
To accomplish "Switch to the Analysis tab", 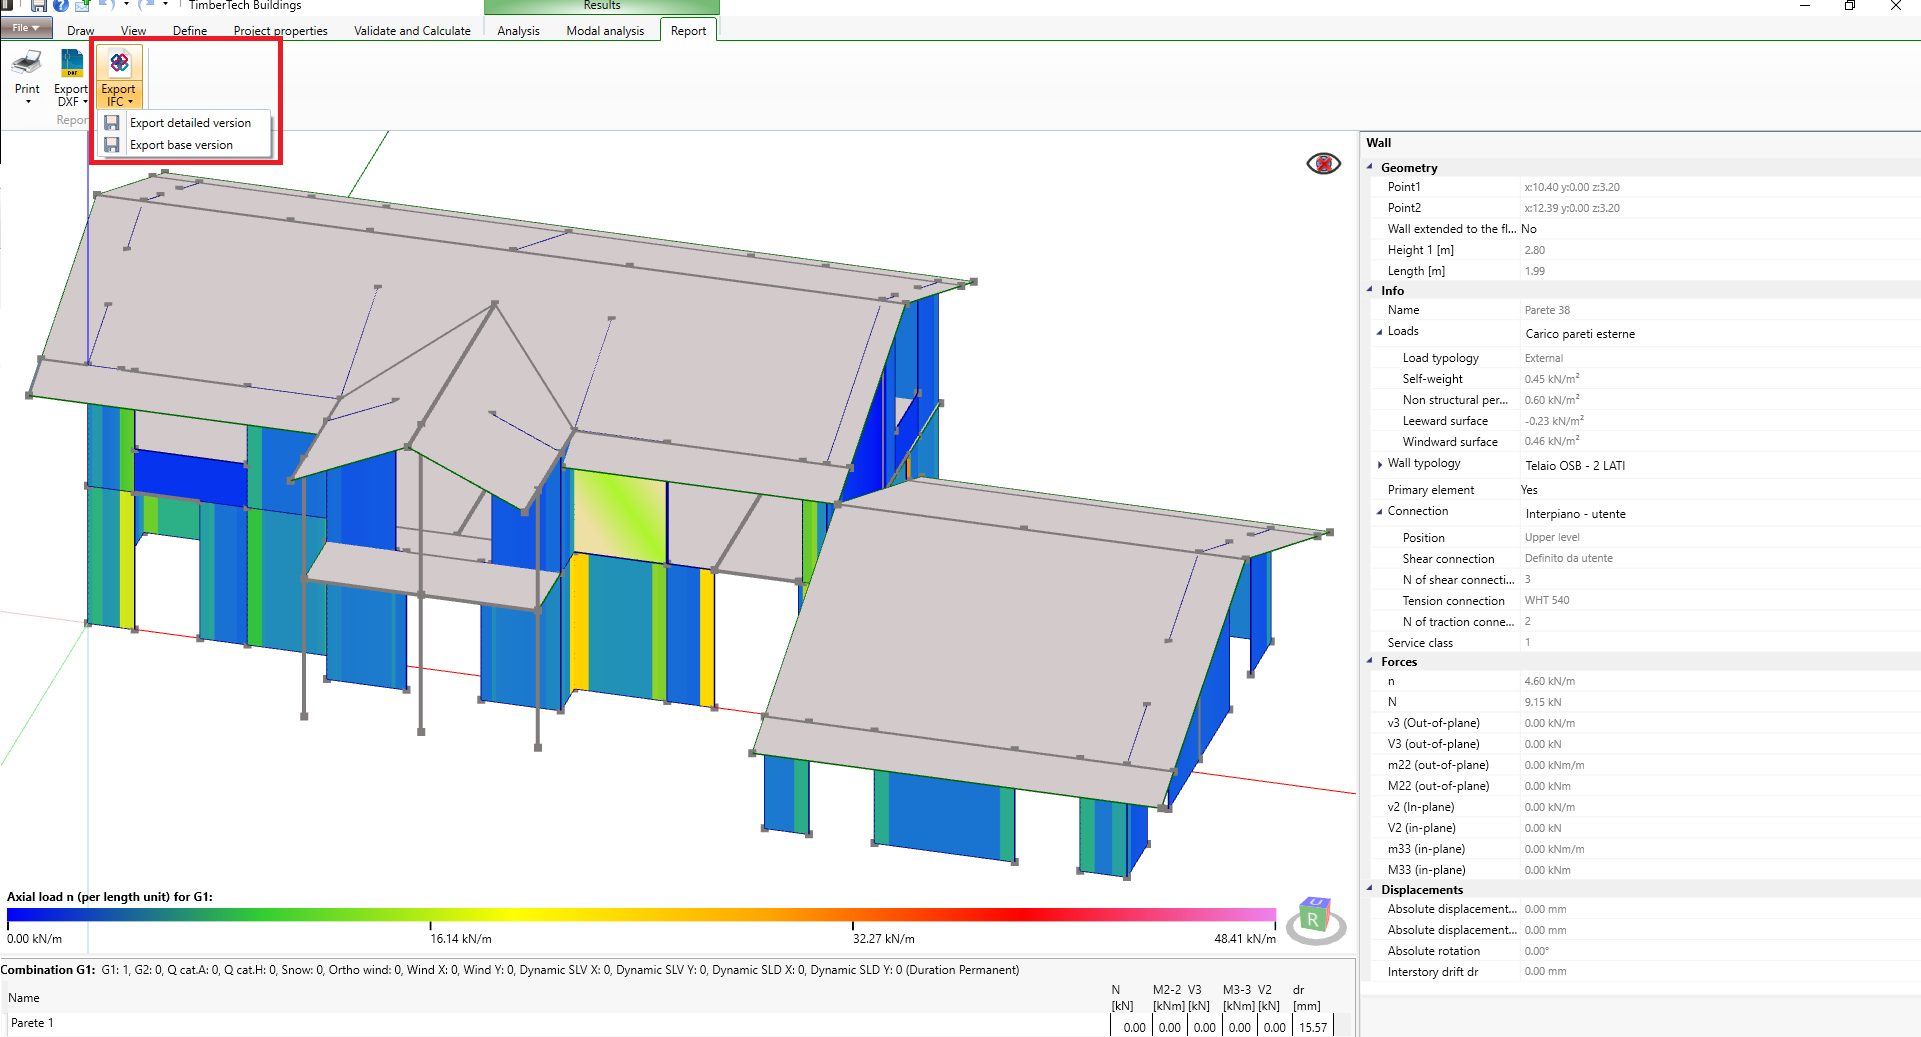I will (518, 31).
